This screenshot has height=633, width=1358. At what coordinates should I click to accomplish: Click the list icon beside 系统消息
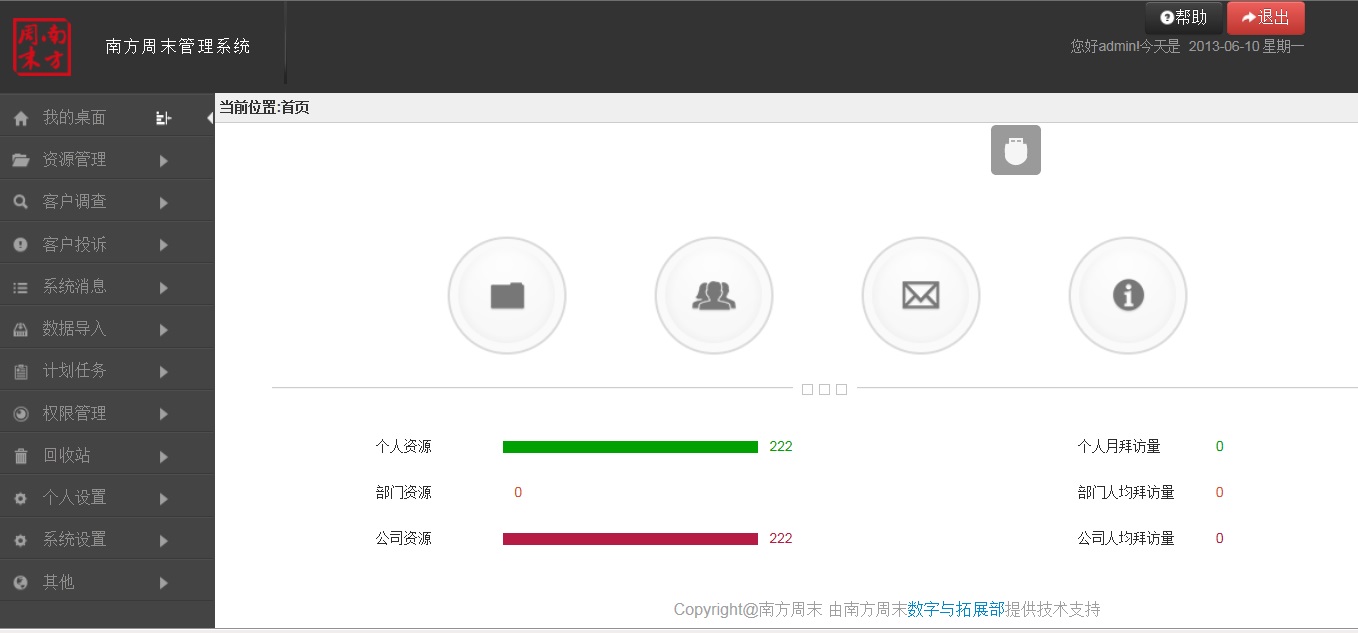[x=21, y=287]
